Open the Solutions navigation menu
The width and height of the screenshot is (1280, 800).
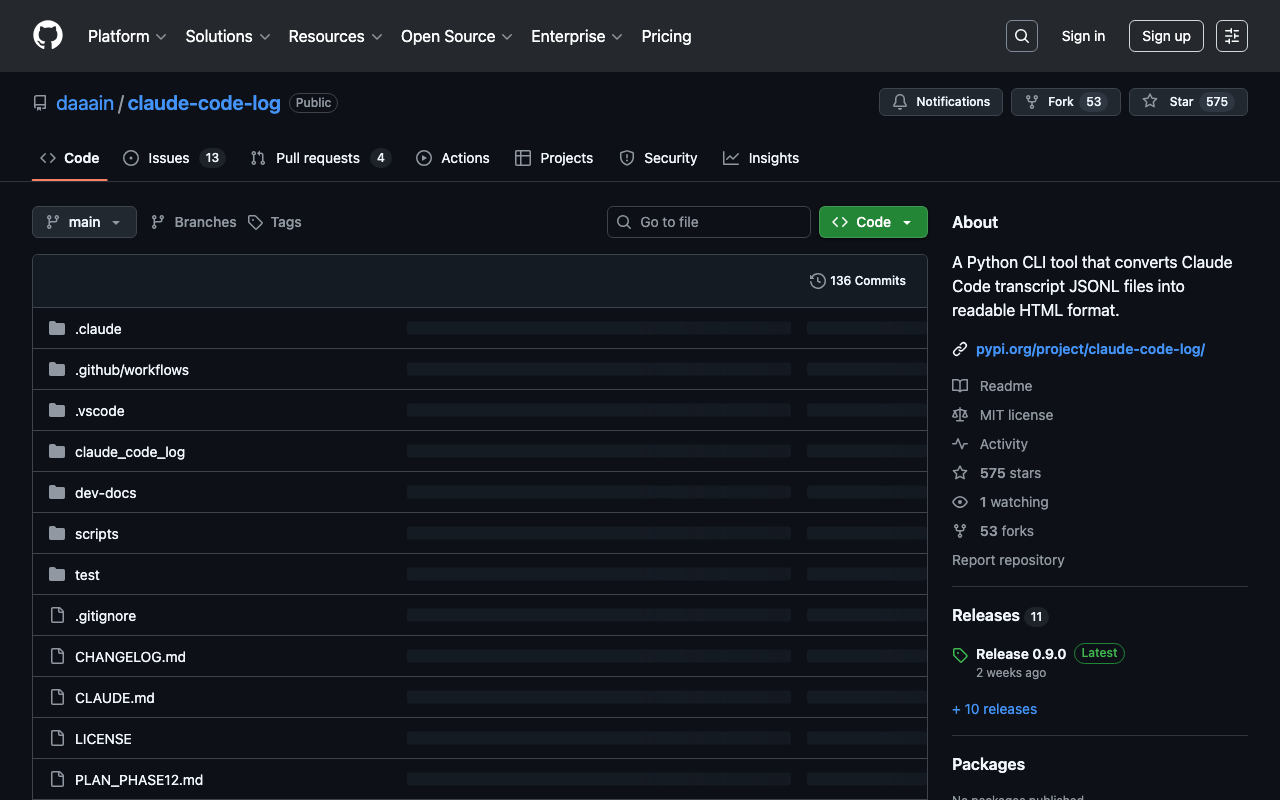(x=227, y=36)
